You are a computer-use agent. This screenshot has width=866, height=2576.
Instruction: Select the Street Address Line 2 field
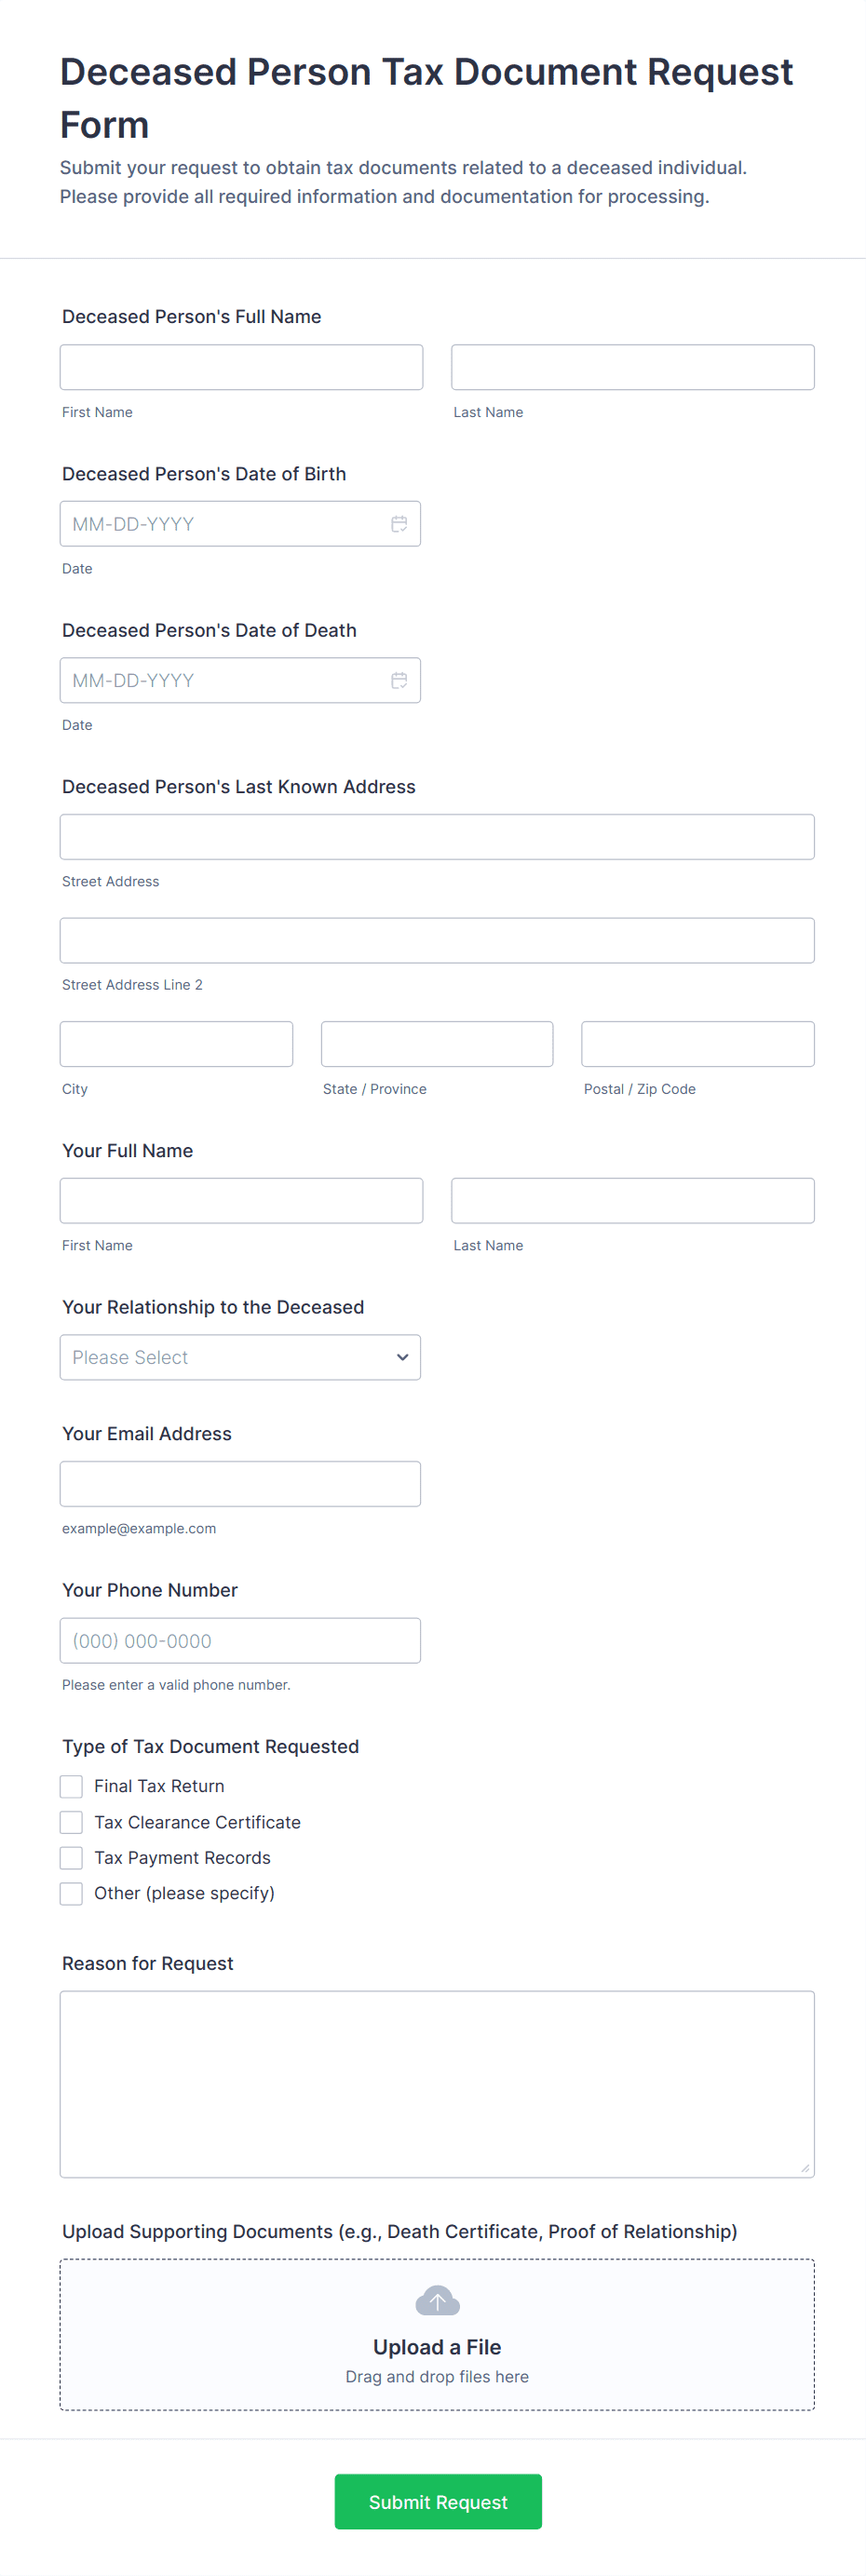437,940
